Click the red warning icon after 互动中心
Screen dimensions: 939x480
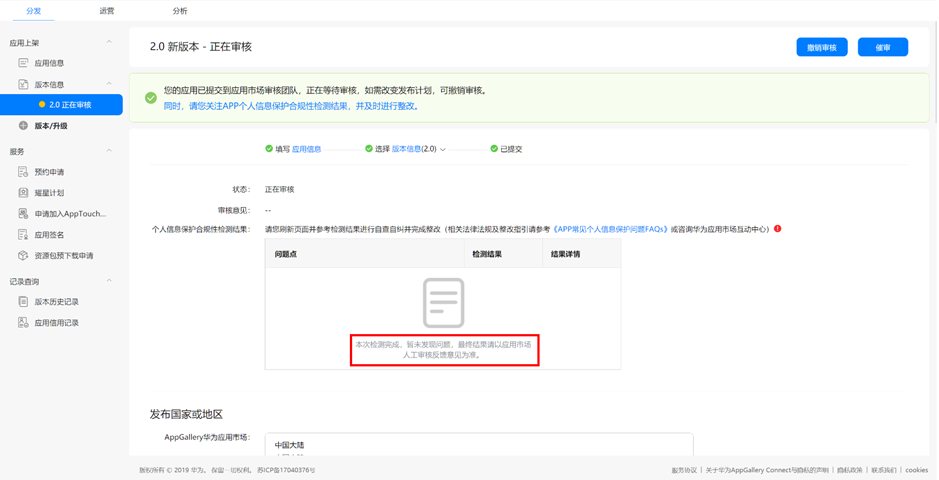pos(778,229)
